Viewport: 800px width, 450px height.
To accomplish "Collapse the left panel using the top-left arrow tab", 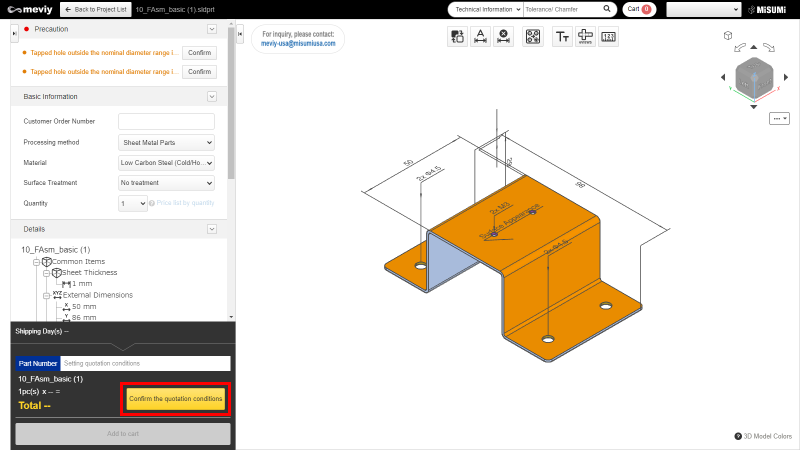I will (14, 34).
